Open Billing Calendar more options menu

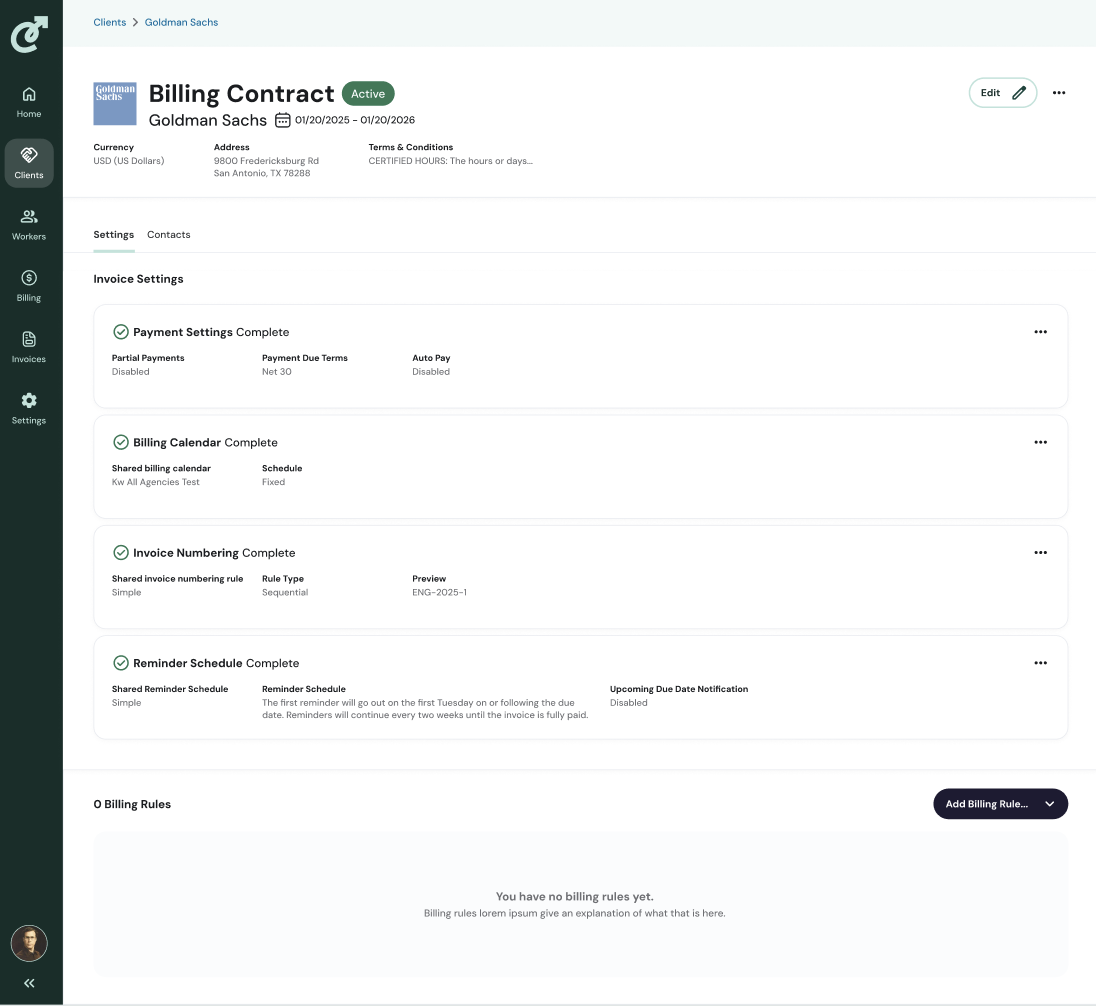[1040, 442]
